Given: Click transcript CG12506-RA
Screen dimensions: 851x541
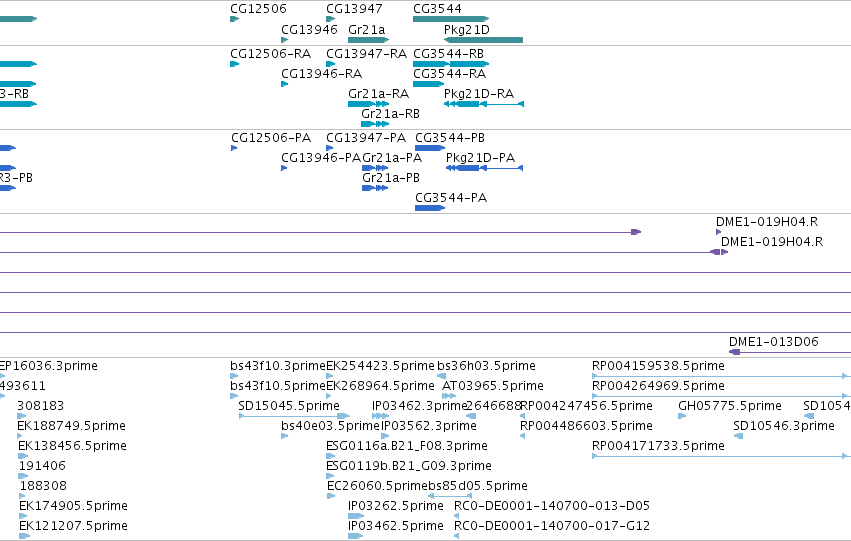Looking at the screenshot, I should pyautogui.click(x=270, y=54).
